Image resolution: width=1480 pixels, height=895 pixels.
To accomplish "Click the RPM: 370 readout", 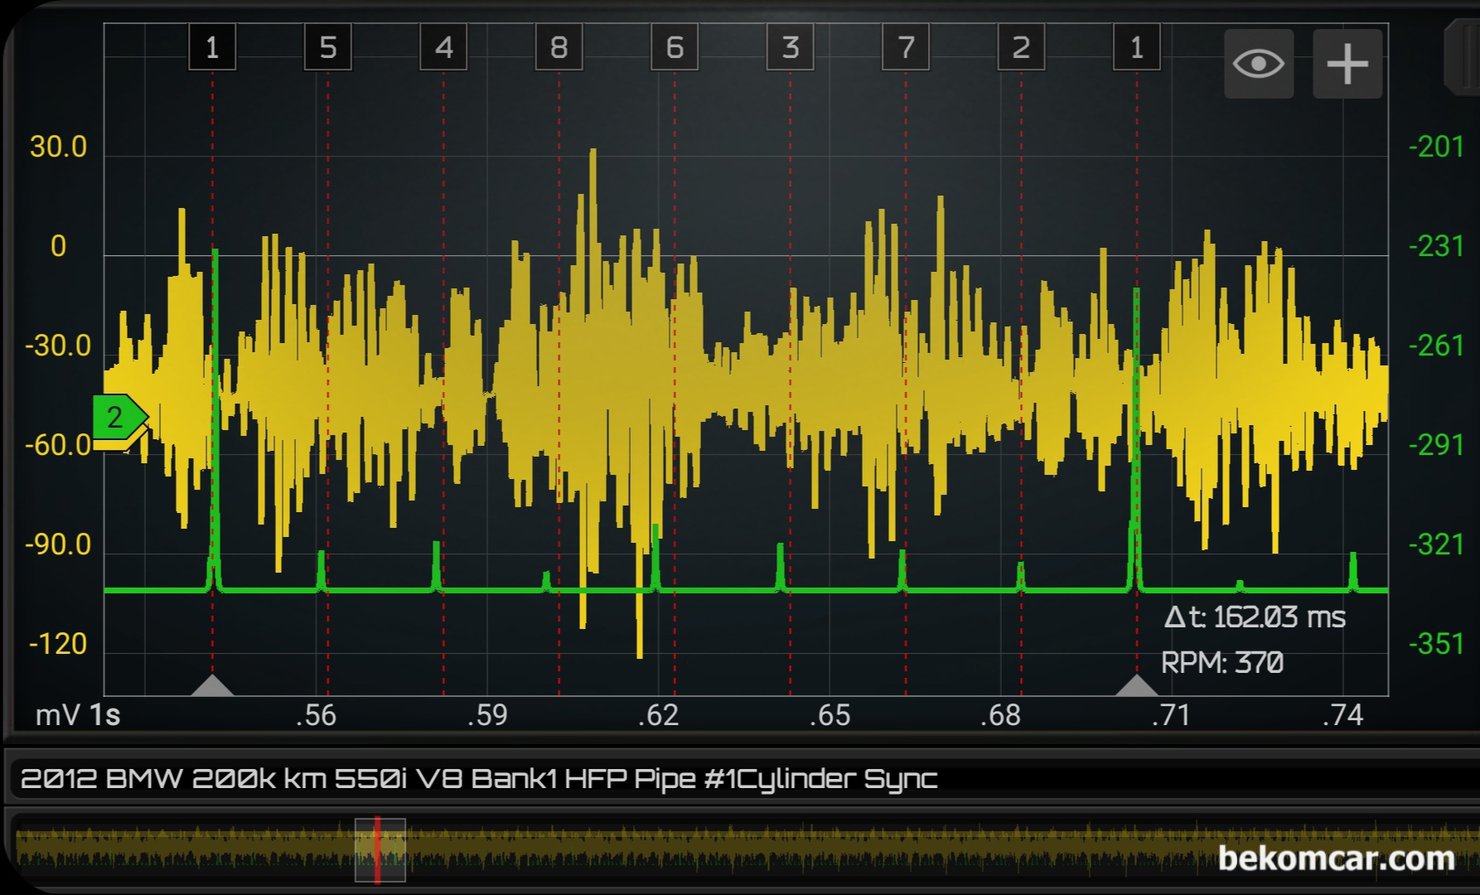I will pyautogui.click(x=1222, y=662).
